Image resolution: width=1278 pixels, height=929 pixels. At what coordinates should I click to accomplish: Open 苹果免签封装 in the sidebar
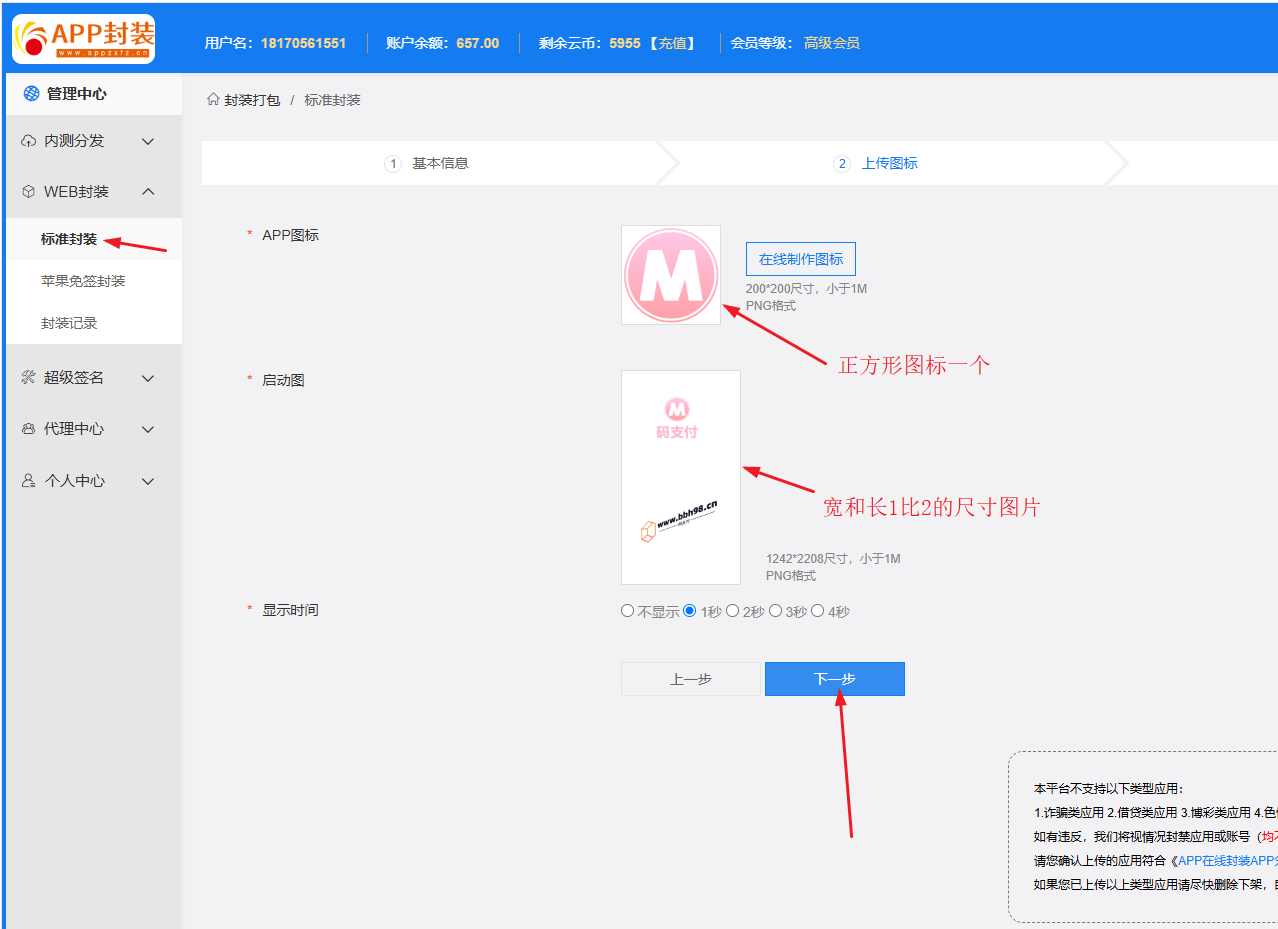pyautogui.click(x=83, y=281)
